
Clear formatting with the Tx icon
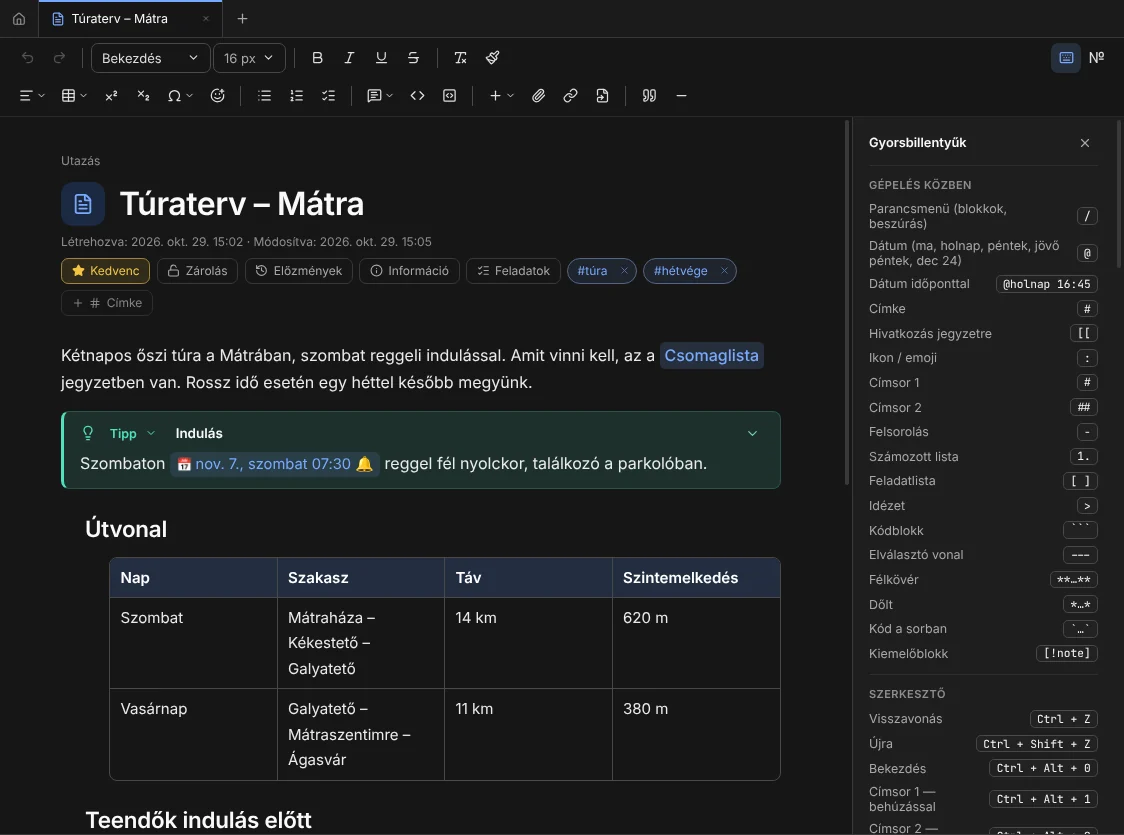[x=460, y=58]
